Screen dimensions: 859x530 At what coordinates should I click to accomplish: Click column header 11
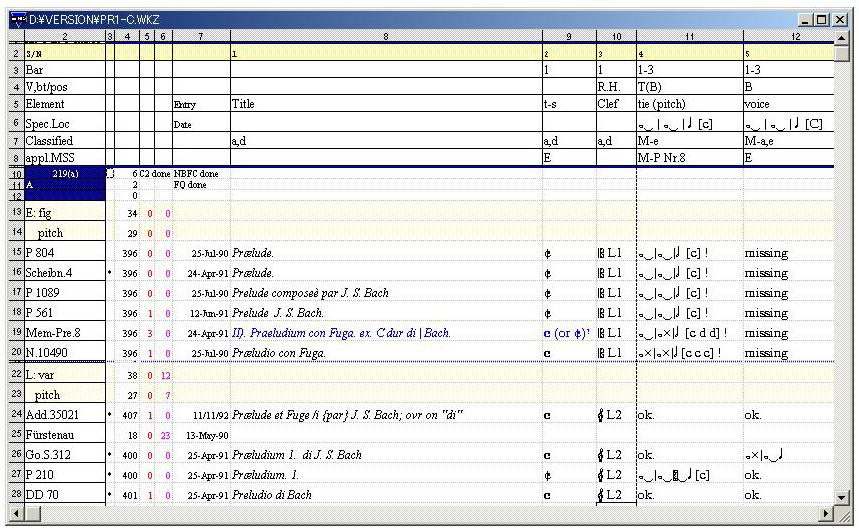689,36
